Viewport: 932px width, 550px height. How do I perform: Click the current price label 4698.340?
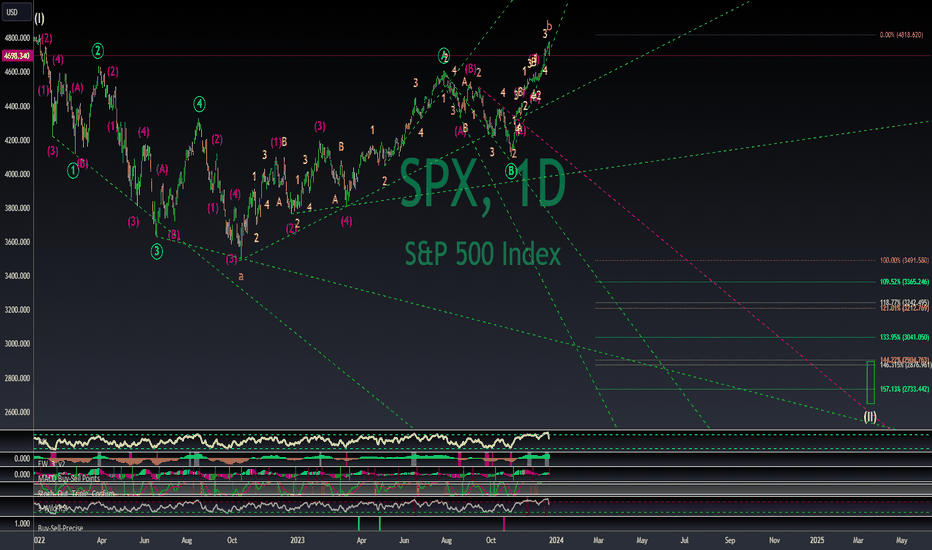pyautogui.click(x=17, y=56)
